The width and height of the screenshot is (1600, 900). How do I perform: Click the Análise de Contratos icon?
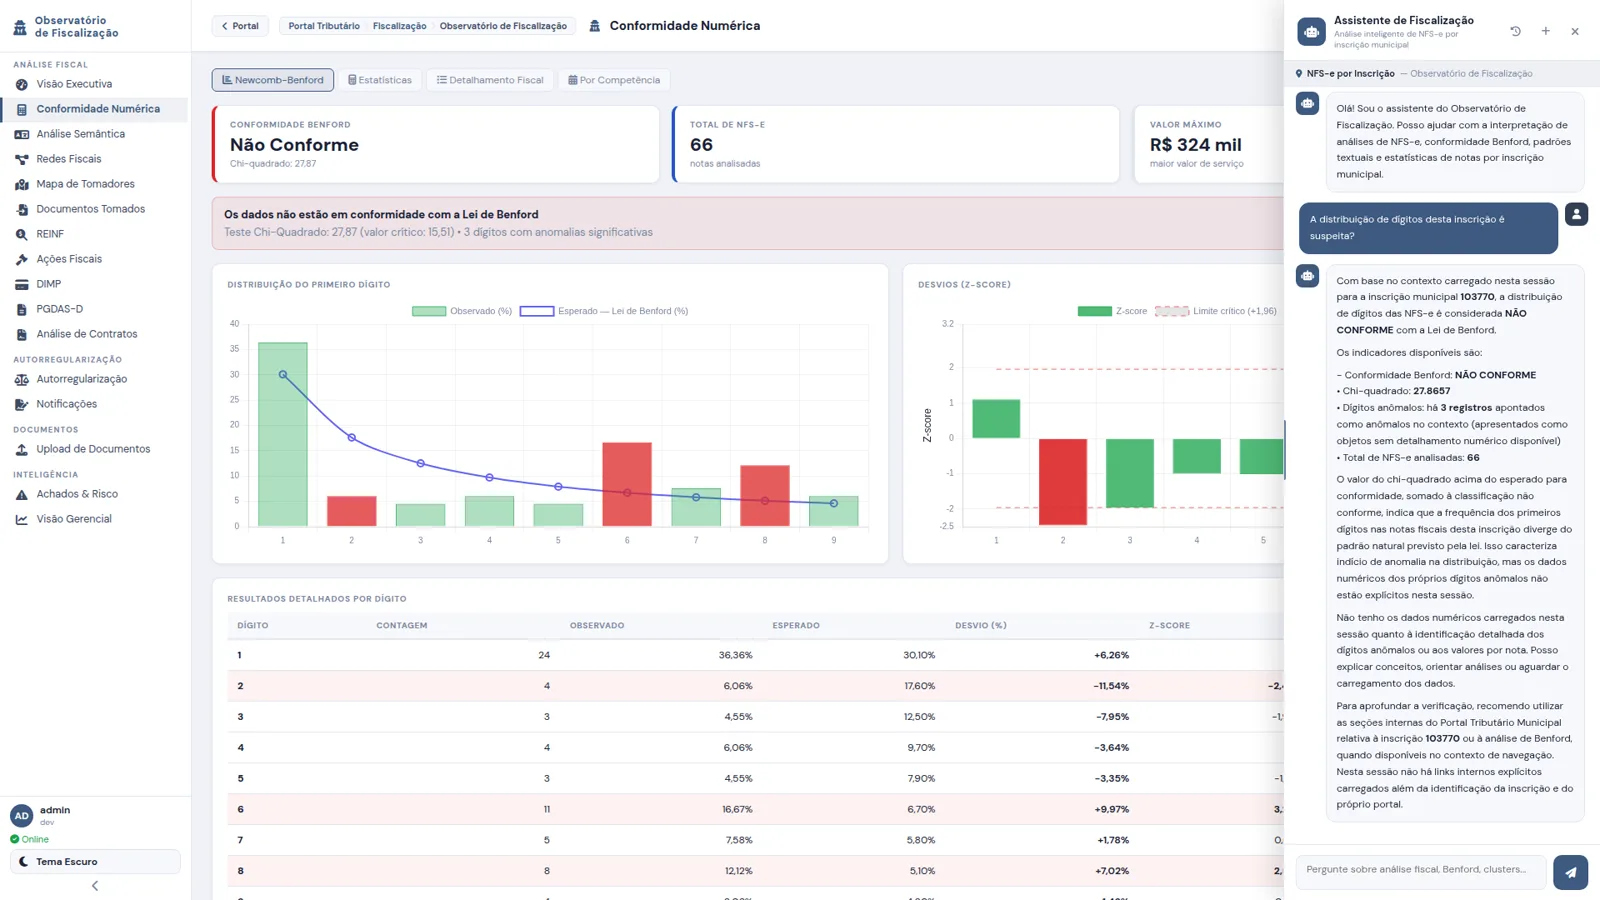tap(21, 334)
